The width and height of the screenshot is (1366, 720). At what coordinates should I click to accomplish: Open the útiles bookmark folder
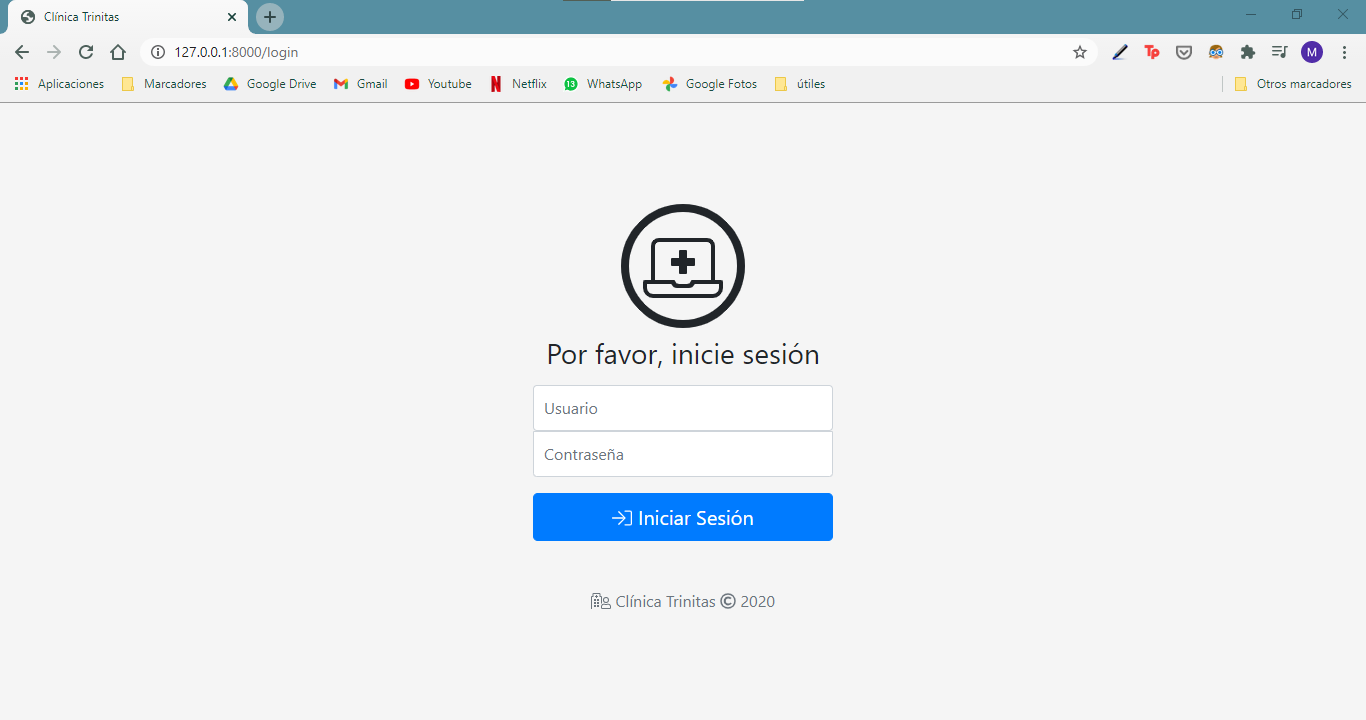pos(800,84)
